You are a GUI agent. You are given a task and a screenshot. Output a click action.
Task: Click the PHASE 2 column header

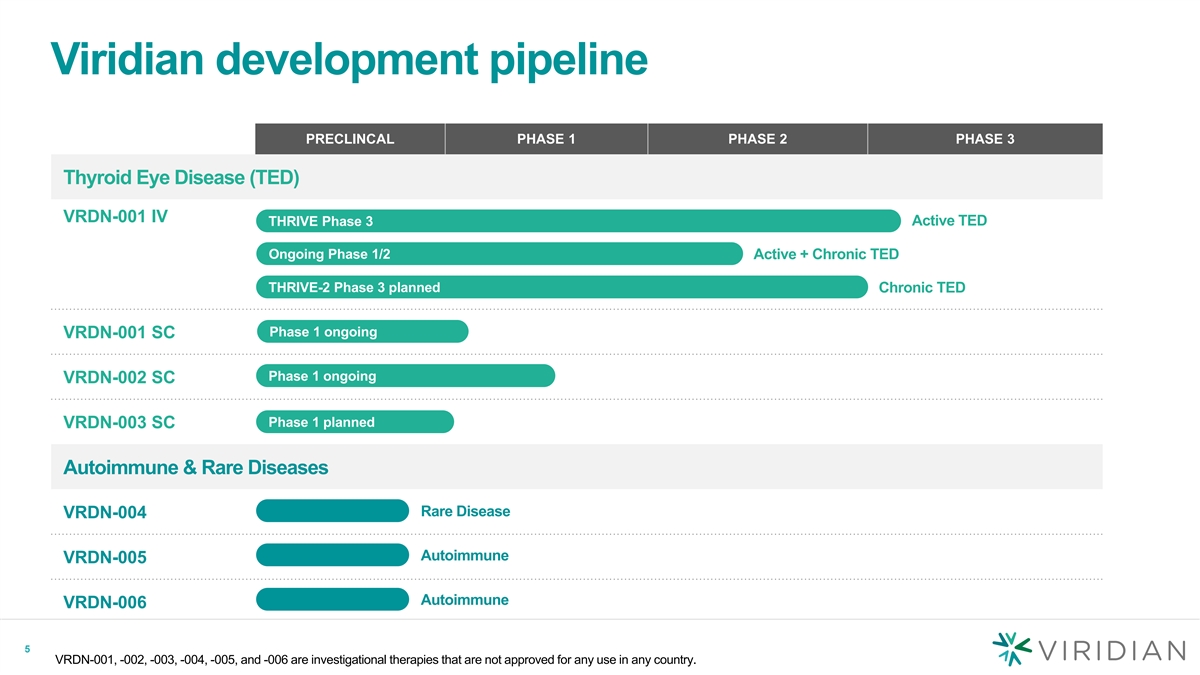click(757, 139)
